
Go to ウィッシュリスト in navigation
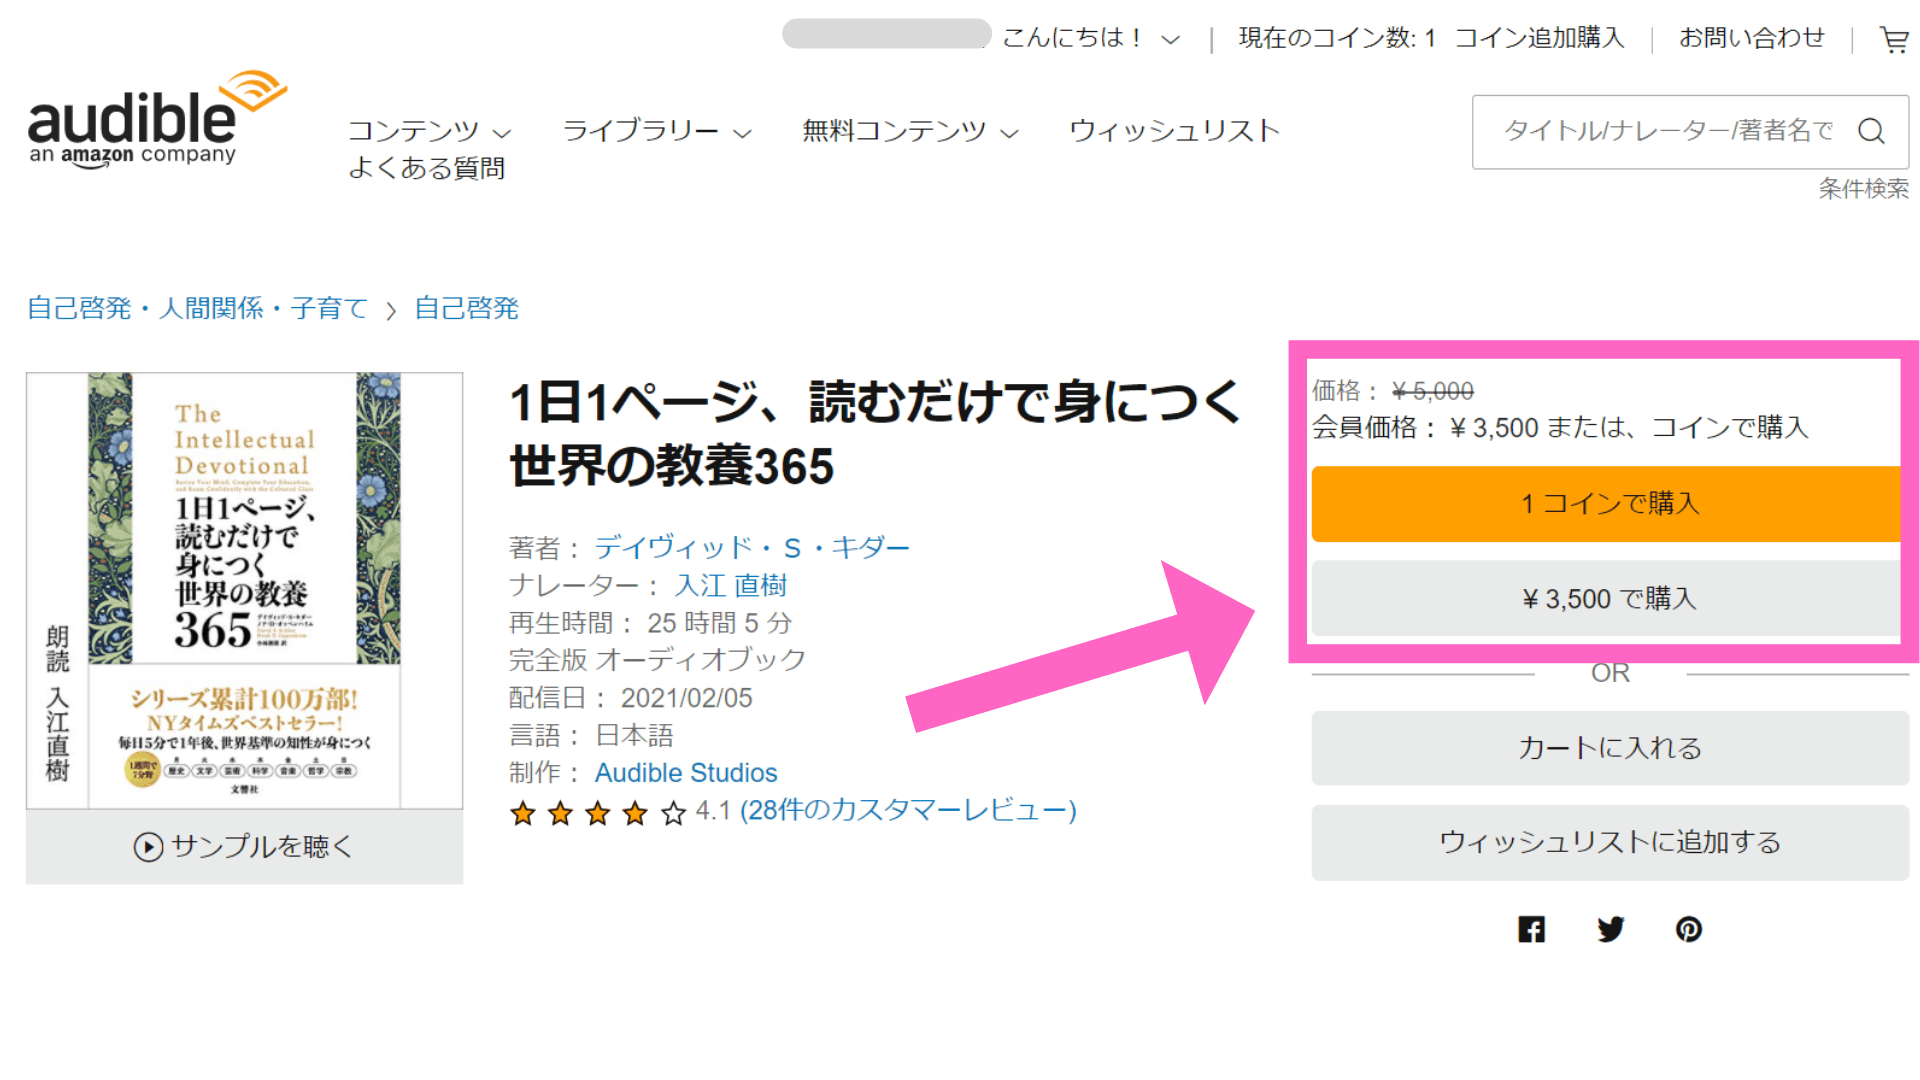coord(1174,131)
